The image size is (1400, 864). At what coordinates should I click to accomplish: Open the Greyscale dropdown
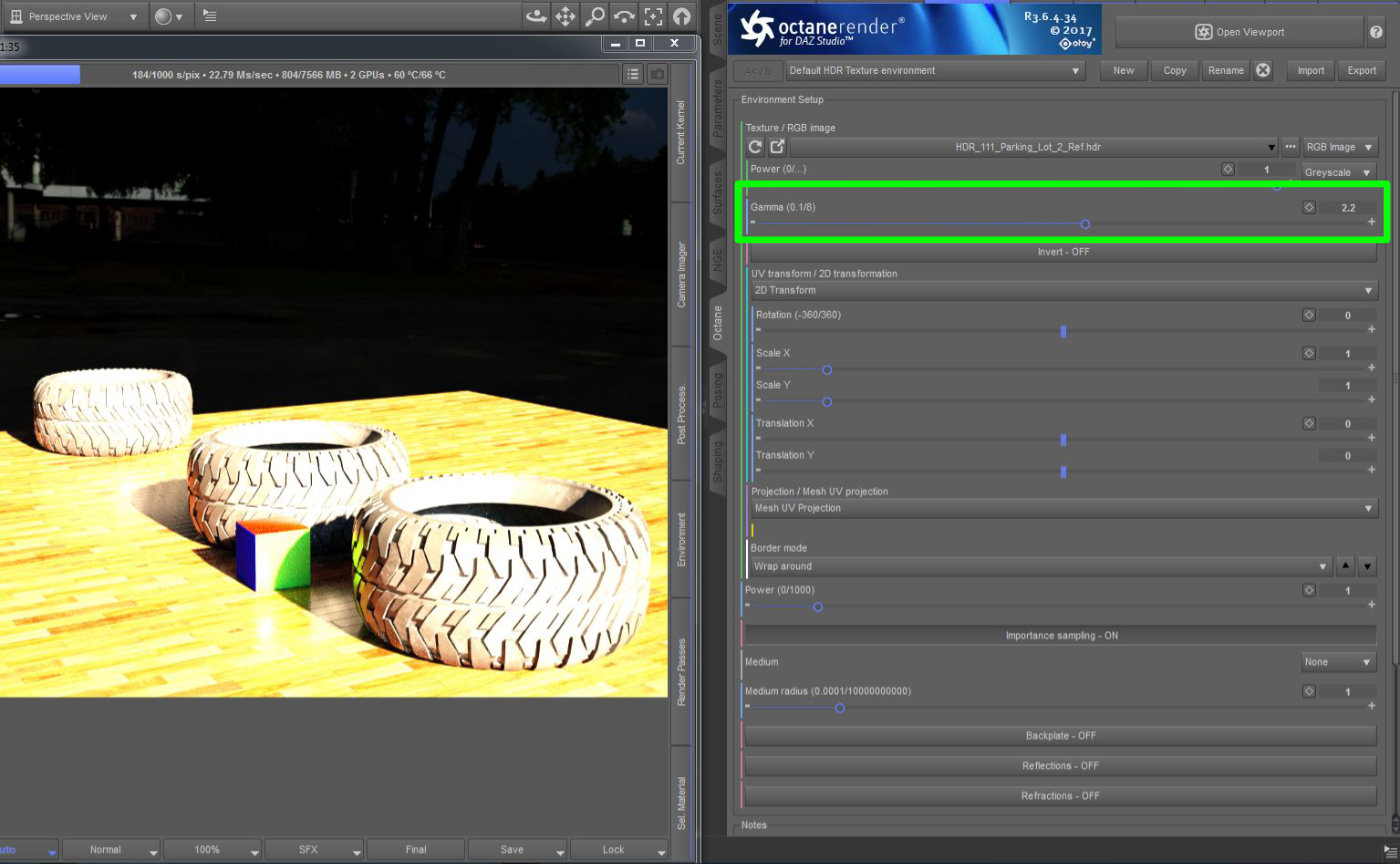pyautogui.click(x=1338, y=172)
